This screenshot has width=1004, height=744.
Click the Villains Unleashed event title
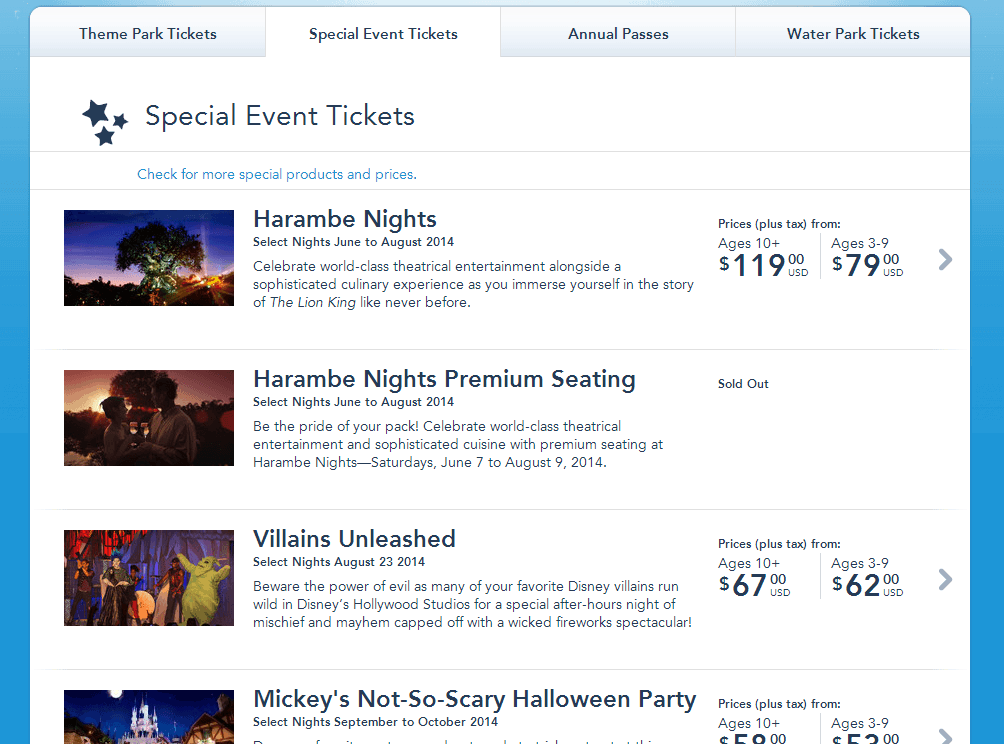pyautogui.click(x=354, y=539)
